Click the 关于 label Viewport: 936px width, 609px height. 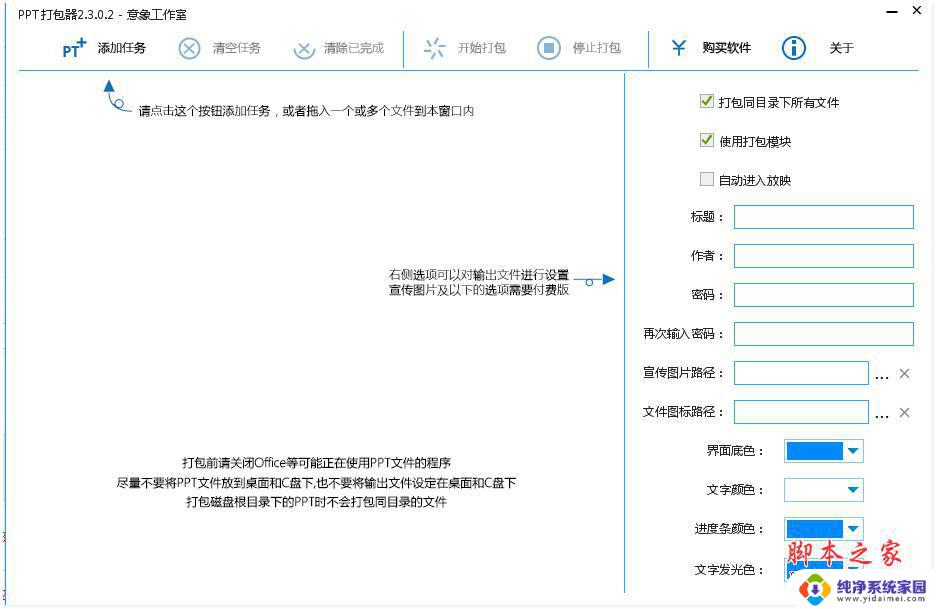(x=842, y=48)
